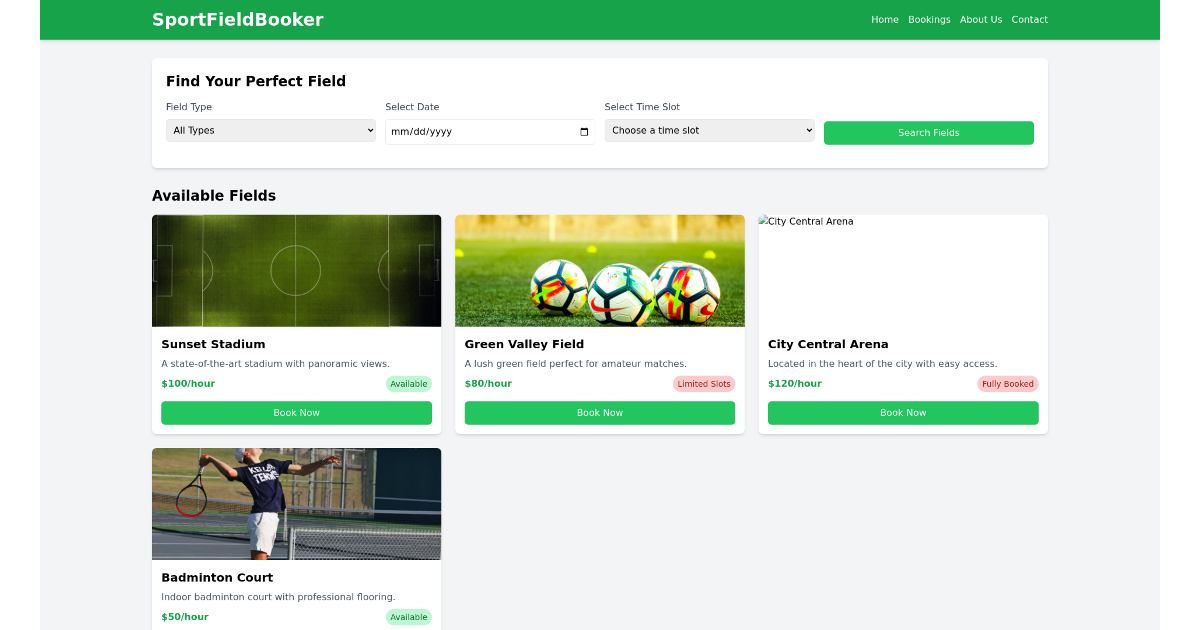The width and height of the screenshot is (1200, 630).
Task: Select Home in the navigation bar
Action: coord(884,19)
